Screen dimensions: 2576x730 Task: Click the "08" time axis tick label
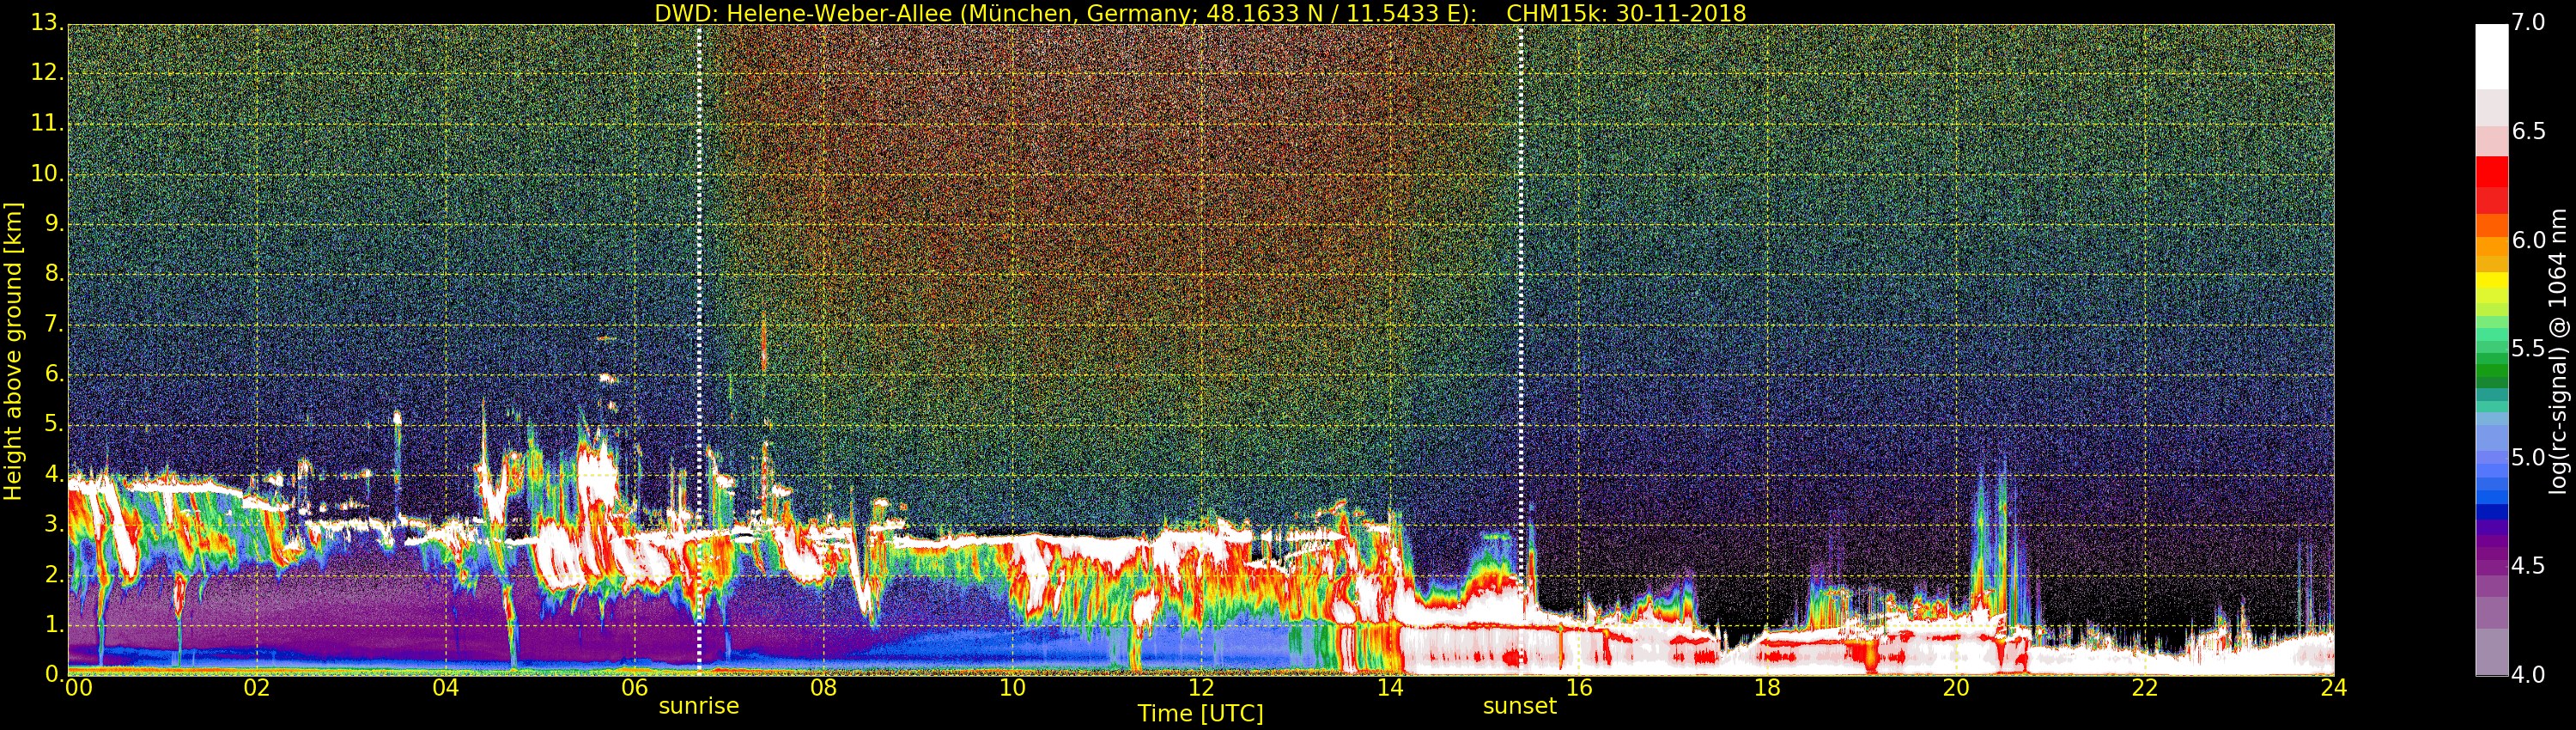point(823,688)
